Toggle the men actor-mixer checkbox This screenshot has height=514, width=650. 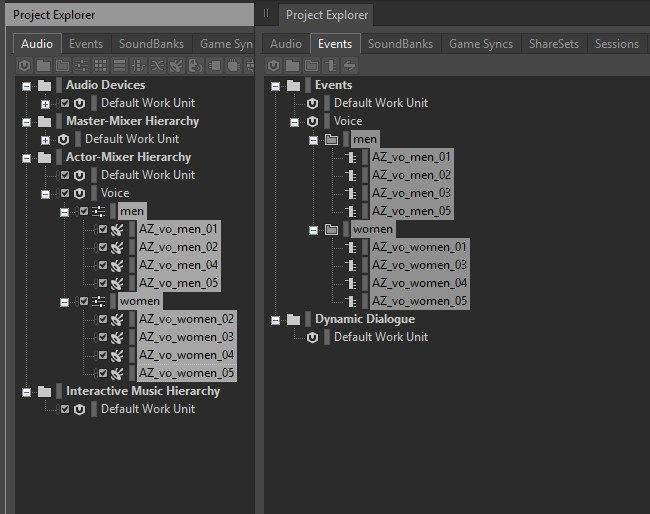84,211
